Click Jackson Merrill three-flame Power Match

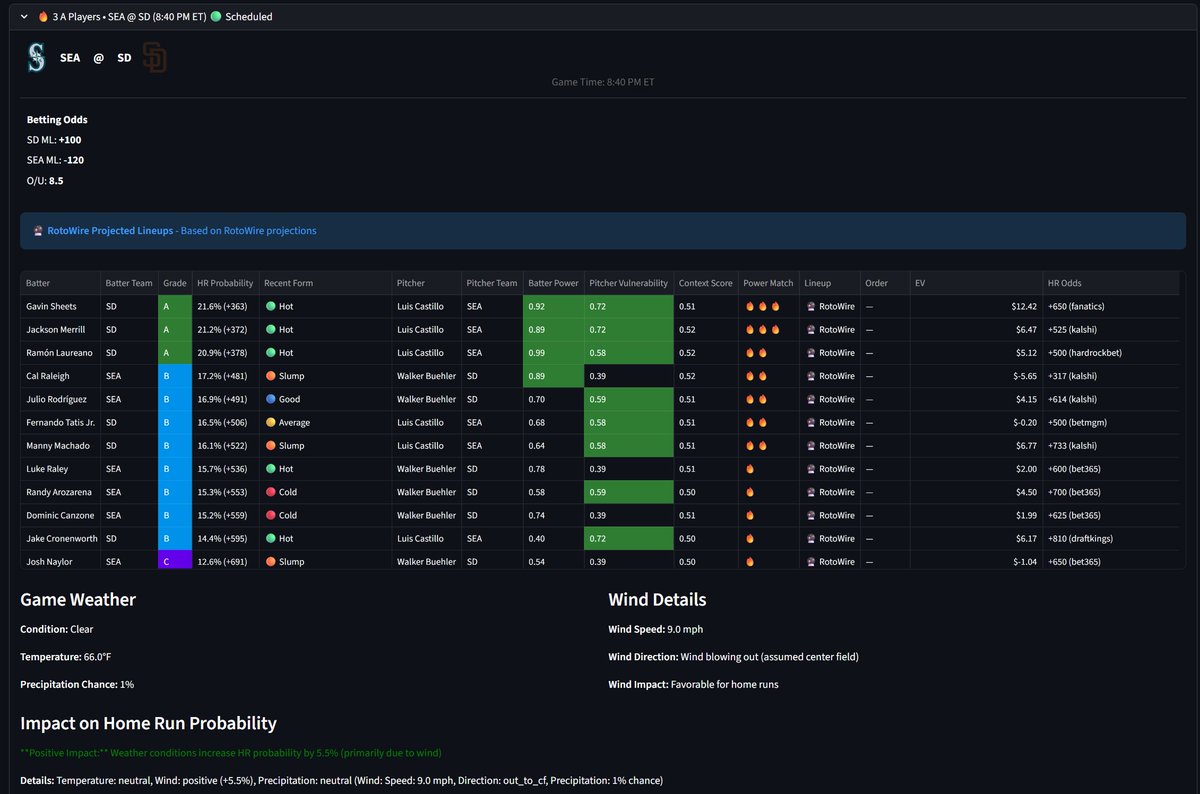click(762, 329)
